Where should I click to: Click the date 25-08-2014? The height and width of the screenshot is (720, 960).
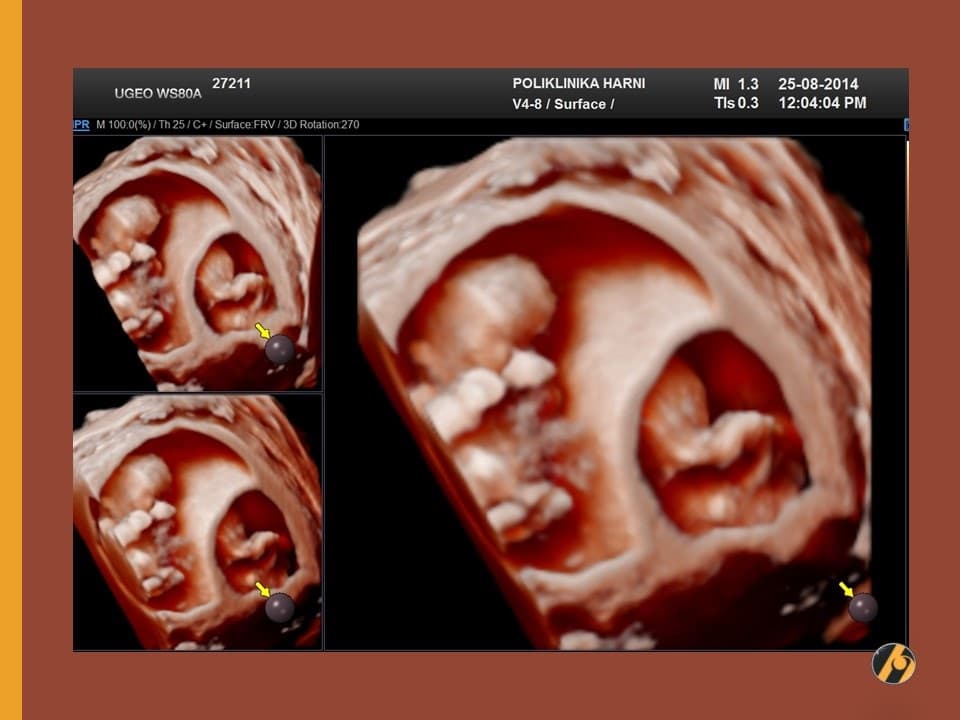point(818,84)
